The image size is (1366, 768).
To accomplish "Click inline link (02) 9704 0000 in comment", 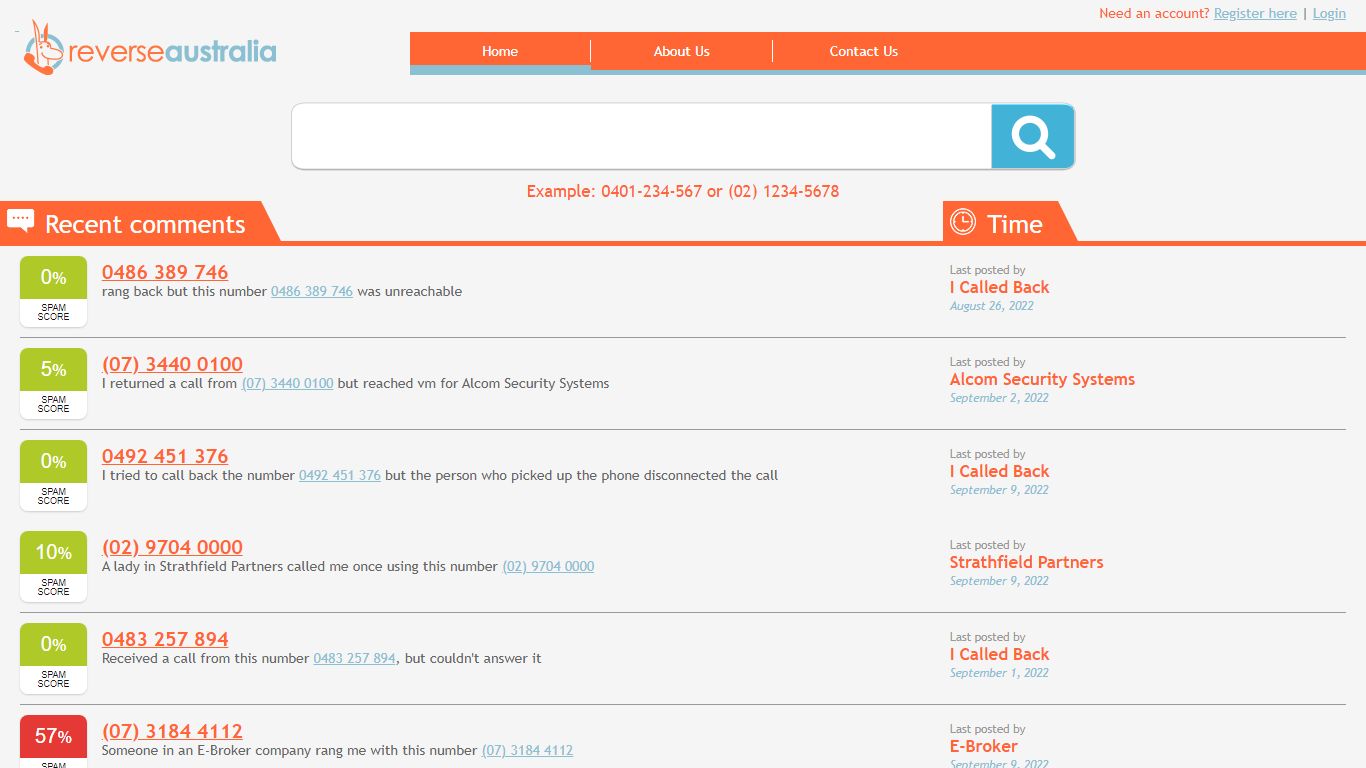I will [548, 566].
